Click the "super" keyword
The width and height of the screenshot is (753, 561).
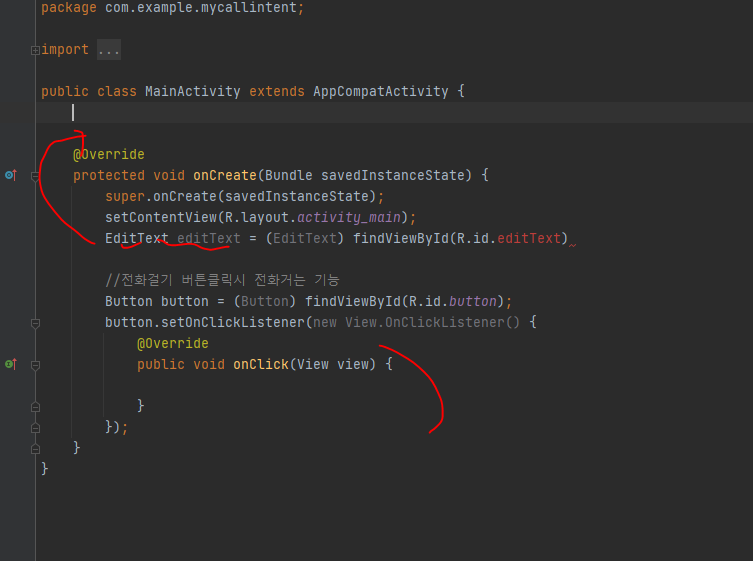pos(125,196)
